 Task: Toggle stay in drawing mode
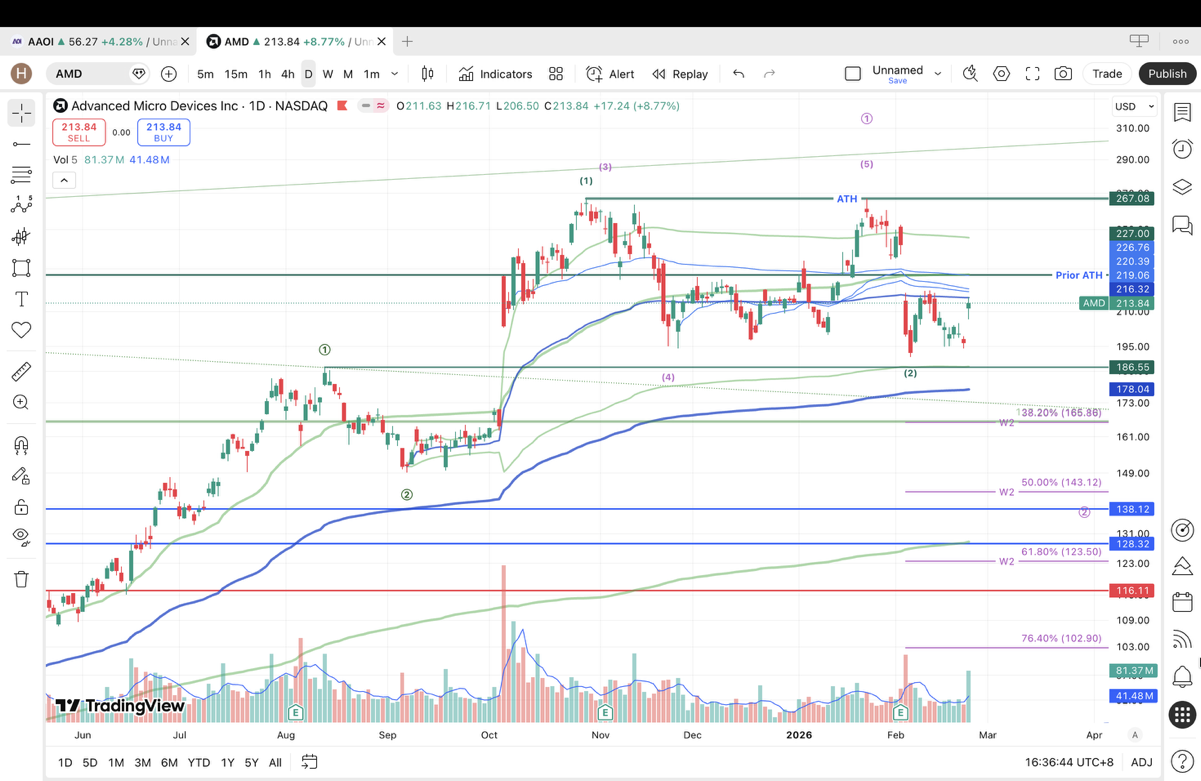[21, 476]
